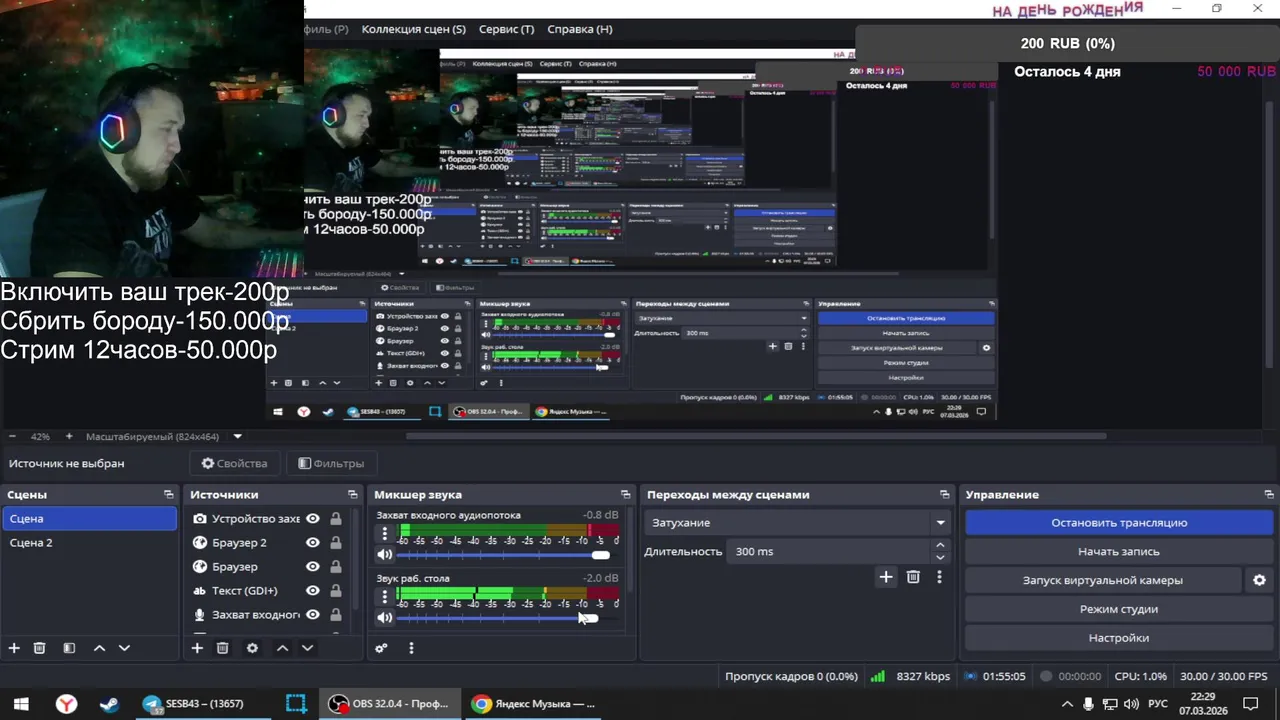Show hidden system tray icons chevron
This screenshot has height=720, width=1280.
[1066, 704]
